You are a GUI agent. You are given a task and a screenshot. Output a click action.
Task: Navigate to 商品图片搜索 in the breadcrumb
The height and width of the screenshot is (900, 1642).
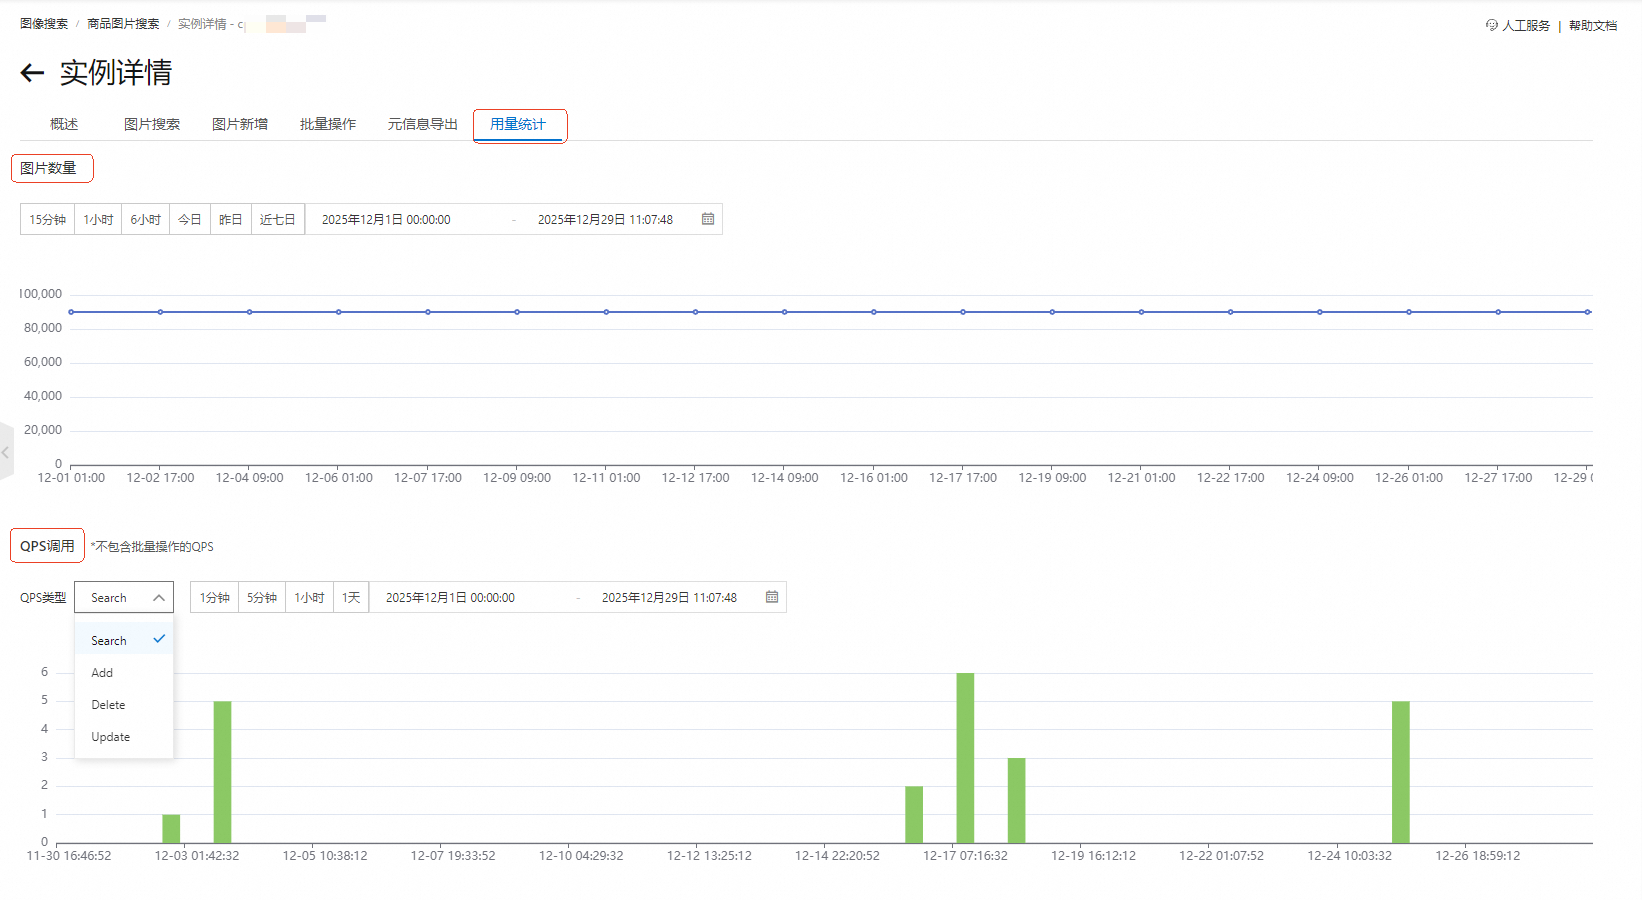click(x=123, y=23)
